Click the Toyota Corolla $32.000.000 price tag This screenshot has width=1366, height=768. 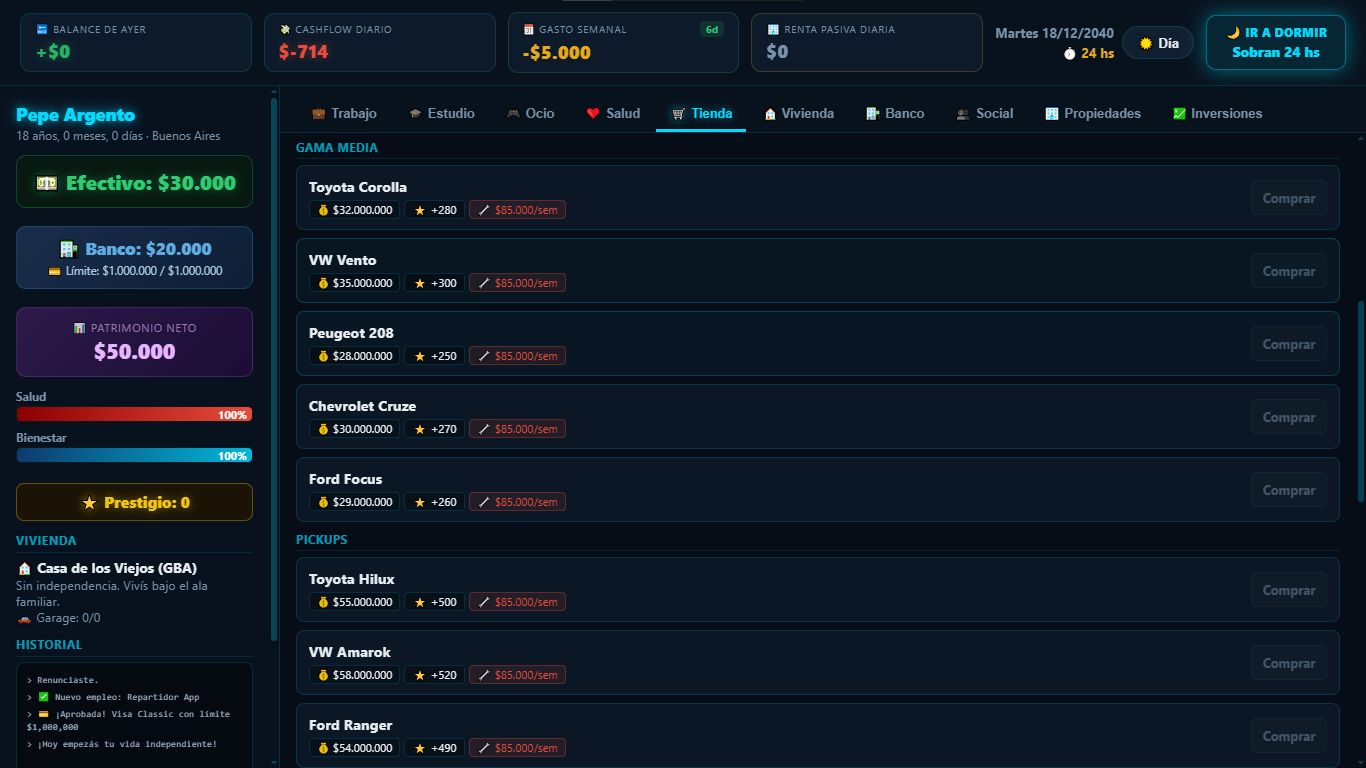point(355,210)
